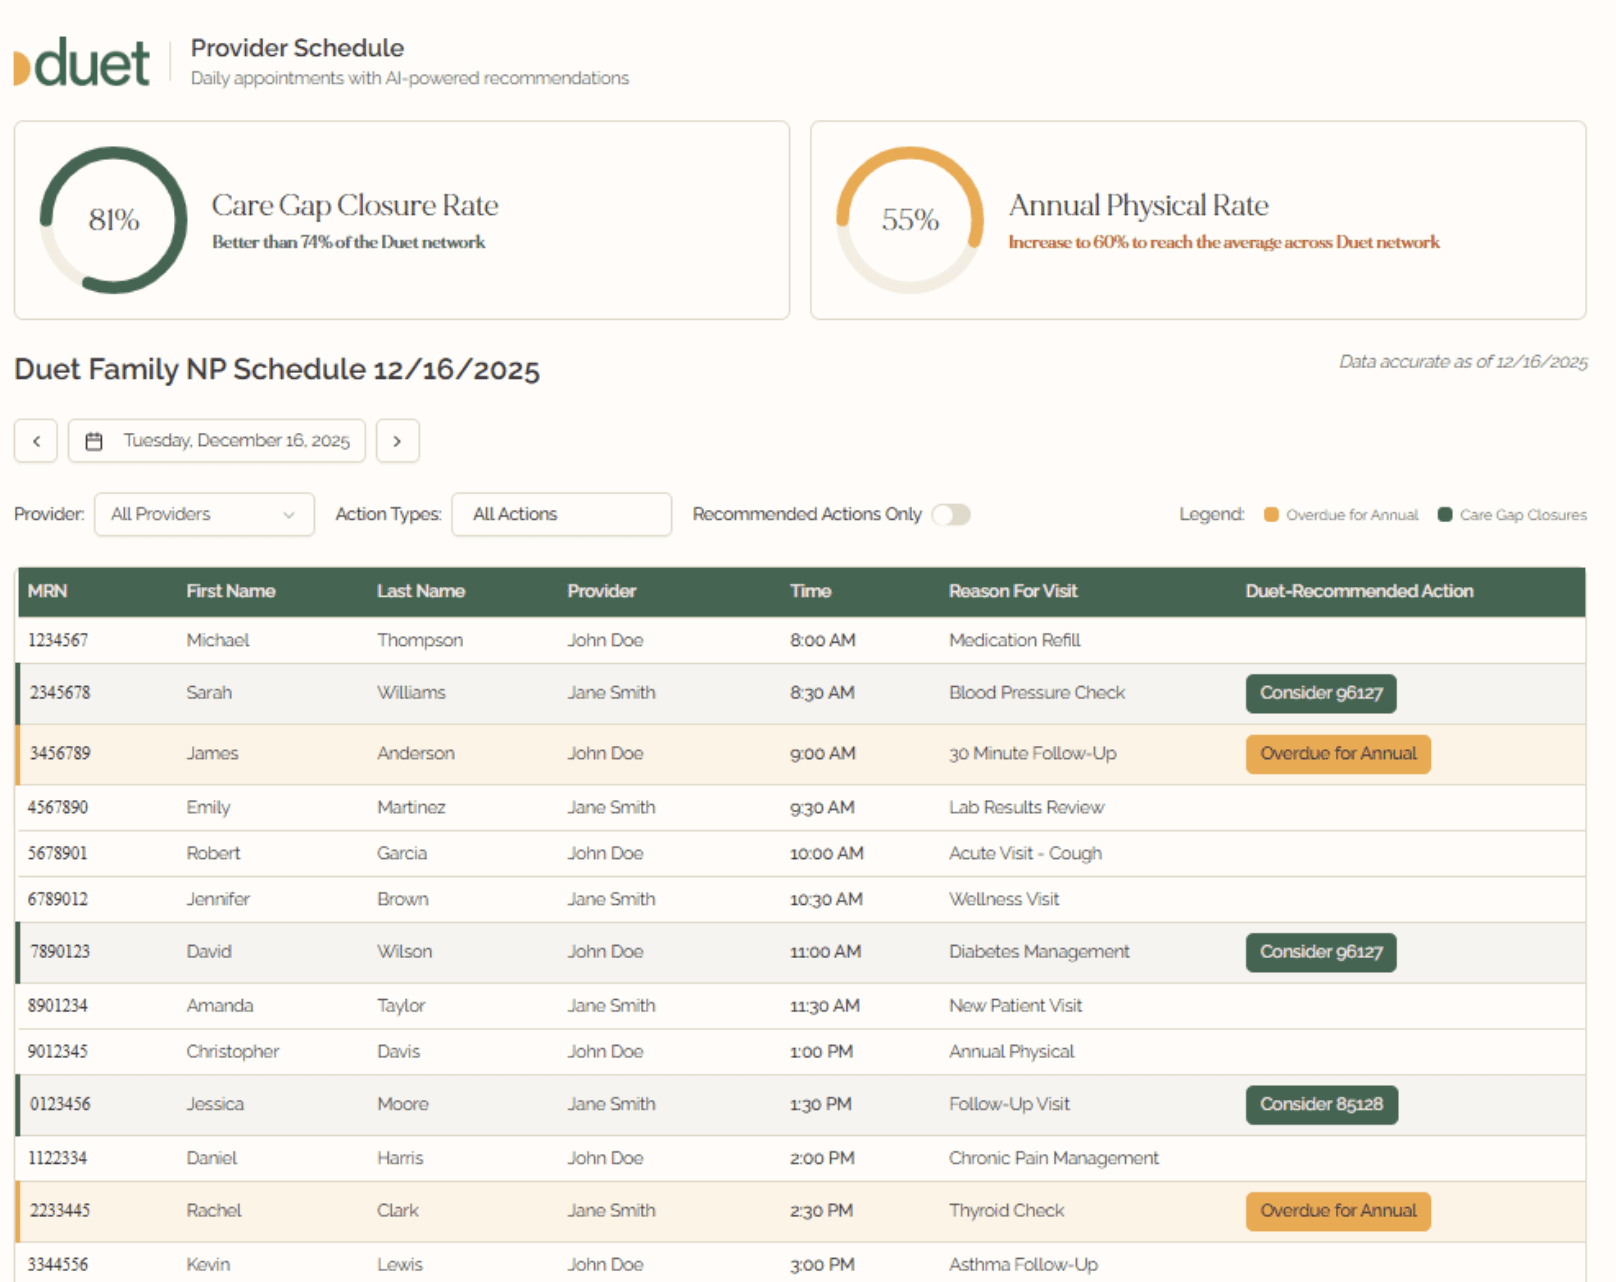The height and width of the screenshot is (1282, 1616).
Task: Click first name Christopher
Action: point(232,1052)
